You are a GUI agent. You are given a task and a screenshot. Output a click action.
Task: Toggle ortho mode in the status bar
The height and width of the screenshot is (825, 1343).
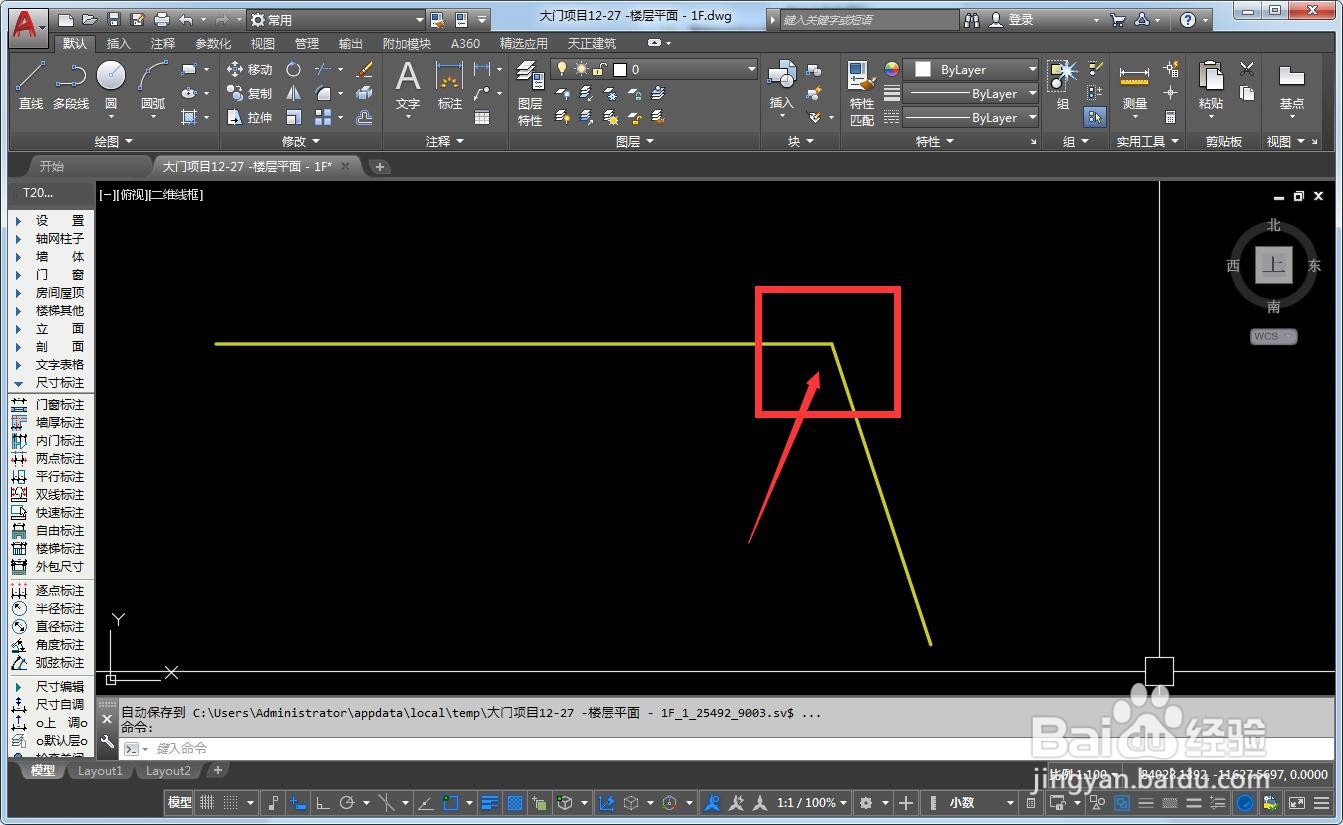coord(323,802)
